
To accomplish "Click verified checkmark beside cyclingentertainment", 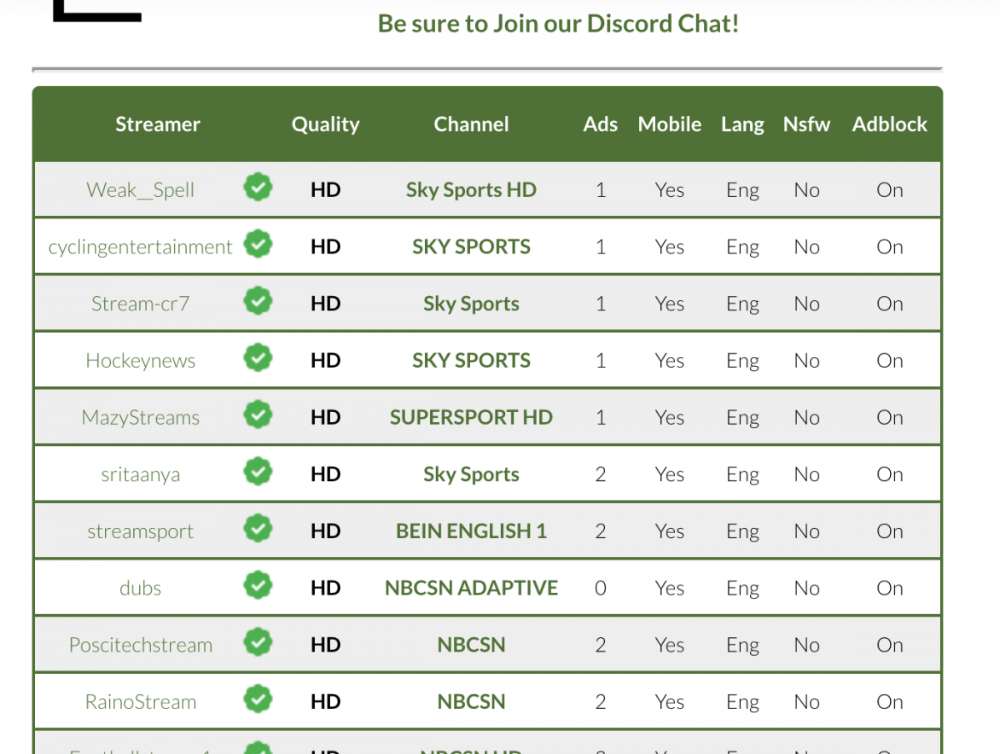I will 258,244.
